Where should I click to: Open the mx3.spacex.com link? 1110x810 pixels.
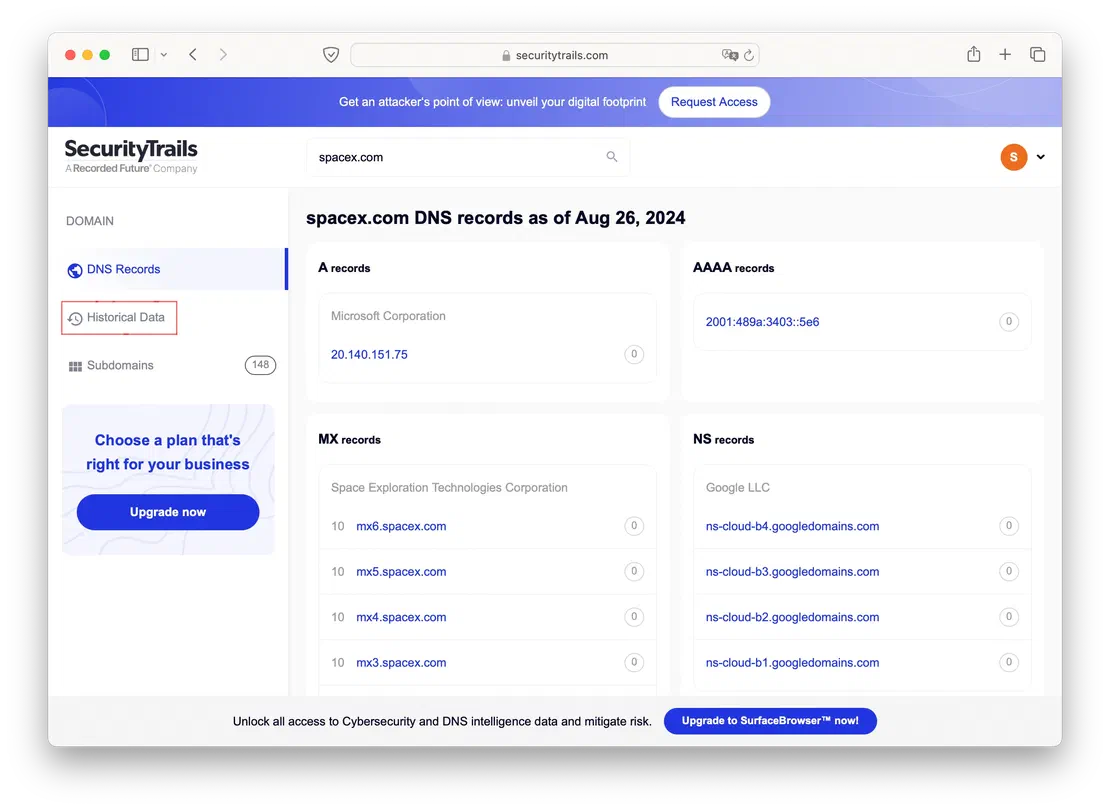pos(401,663)
